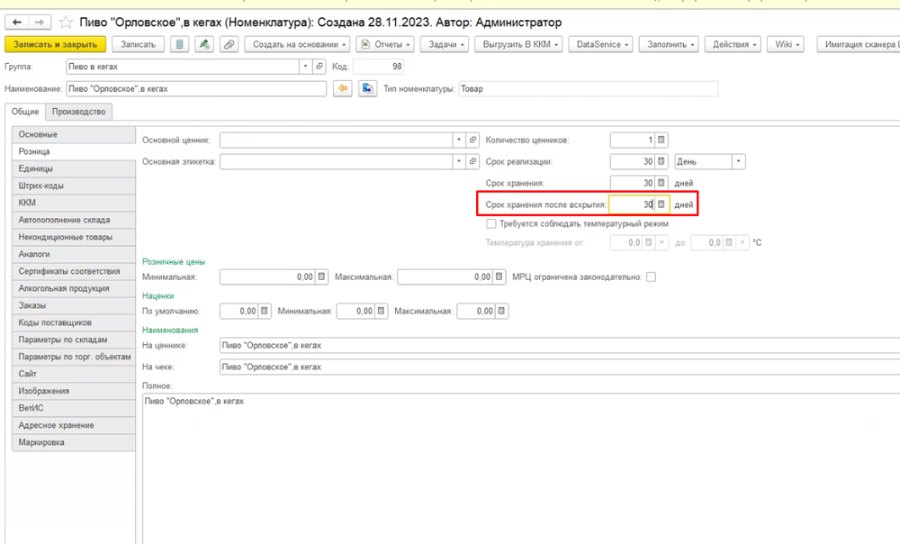The width and height of the screenshot is (900, 544).
Task: Click the Имитация сканера button
Action: click(x=858, y=44)
